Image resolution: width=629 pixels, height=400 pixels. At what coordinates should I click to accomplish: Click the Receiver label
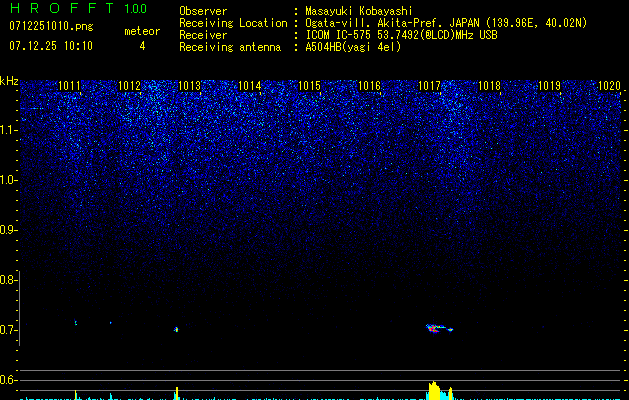point(203,35)
